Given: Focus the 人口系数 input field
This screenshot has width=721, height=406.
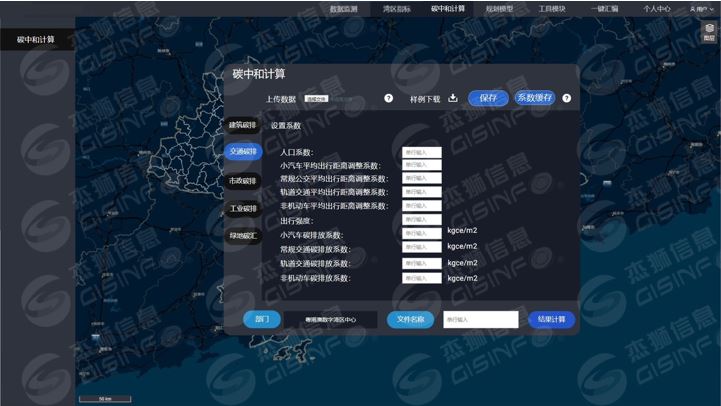Looking at the screenshot, I should (422, 152).
